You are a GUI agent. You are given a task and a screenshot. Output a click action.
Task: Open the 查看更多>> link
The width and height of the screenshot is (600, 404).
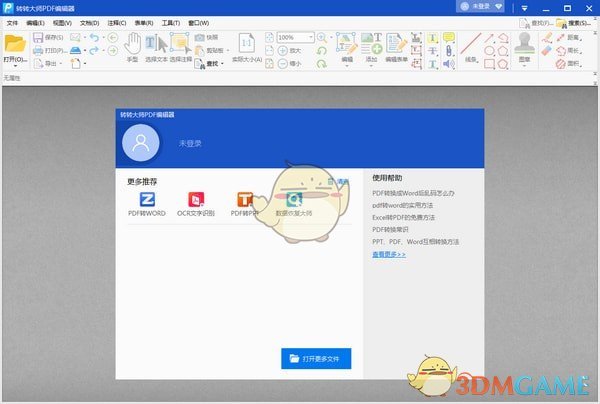pos(389,254)
